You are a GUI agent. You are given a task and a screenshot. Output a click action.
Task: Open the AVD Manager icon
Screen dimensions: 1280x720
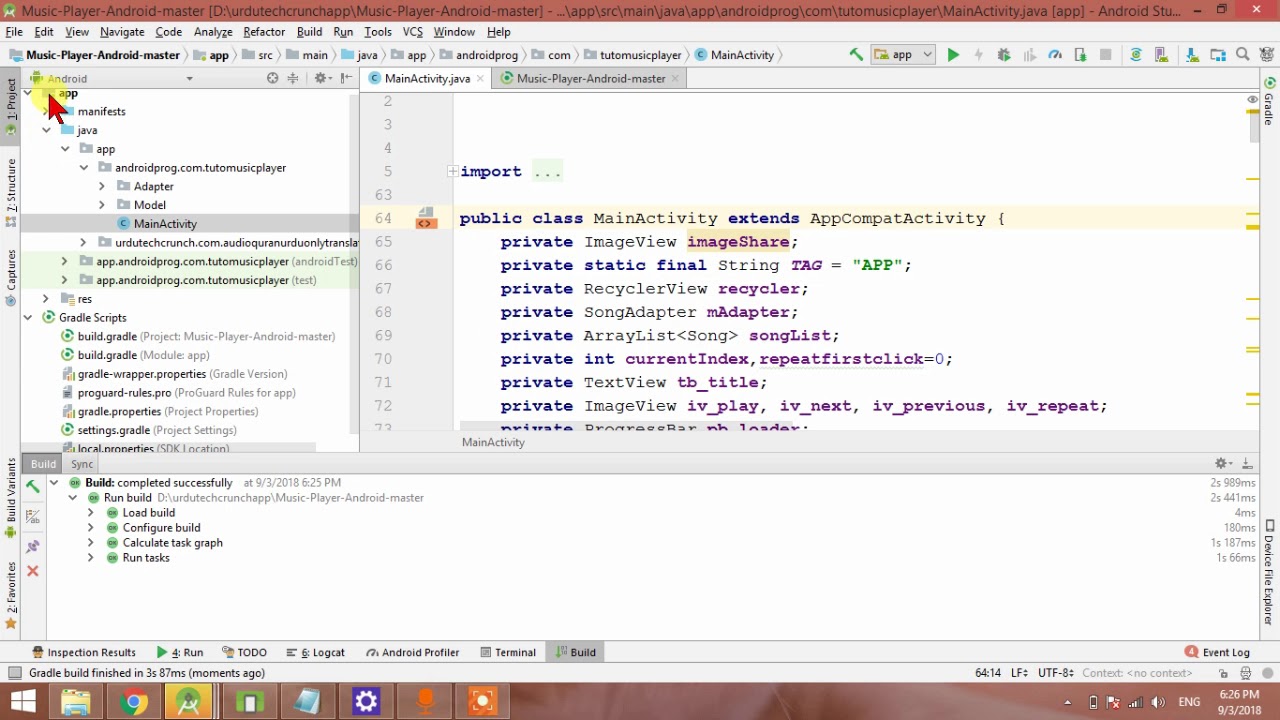click(x=1162, y=55)
